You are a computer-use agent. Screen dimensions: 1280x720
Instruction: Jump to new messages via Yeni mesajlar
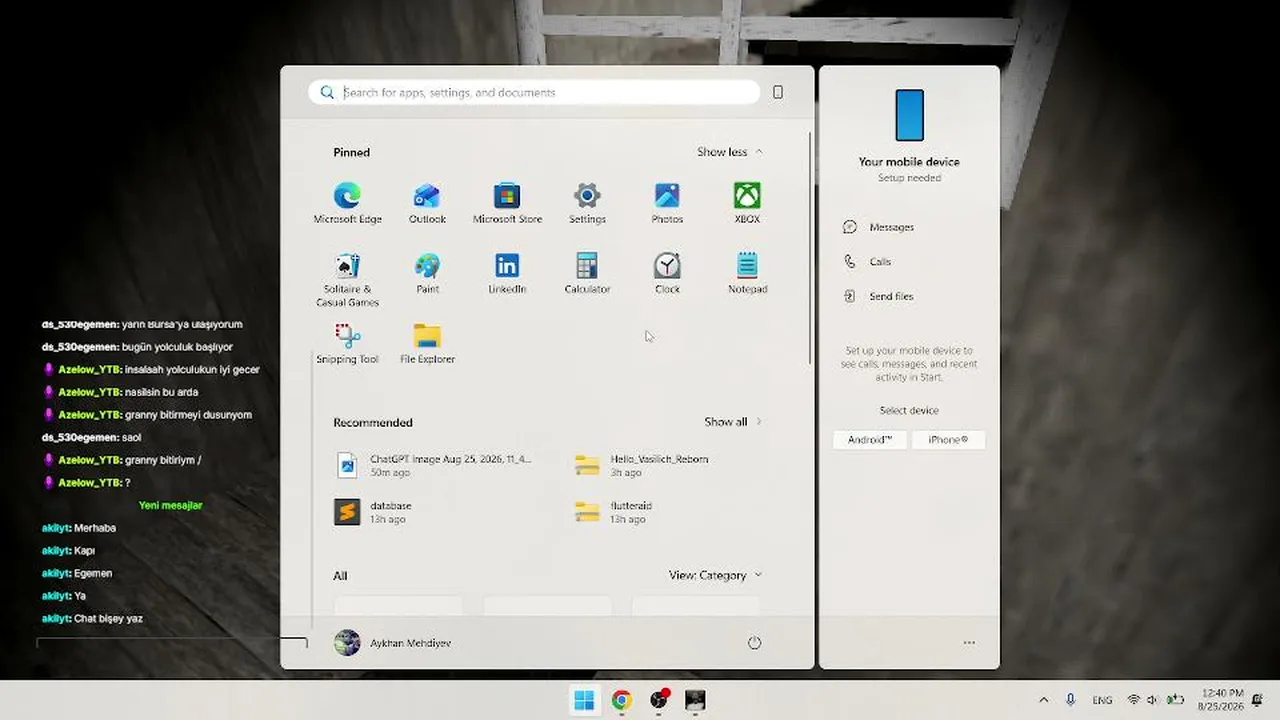[170, 505]
